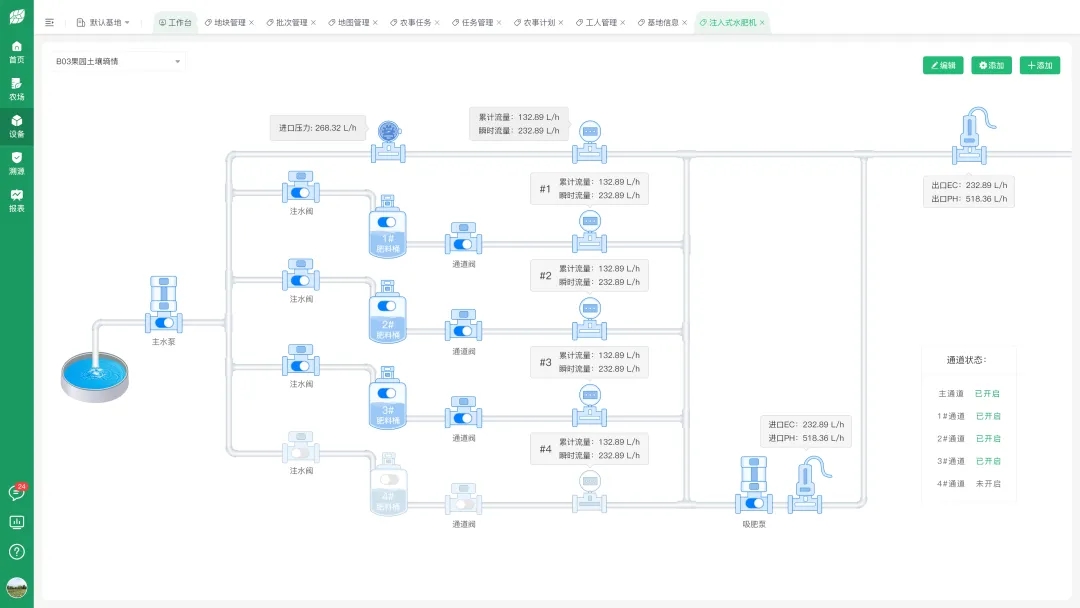Click the green 编辑 edit button

pyautogui.click(x=943, y=65)
